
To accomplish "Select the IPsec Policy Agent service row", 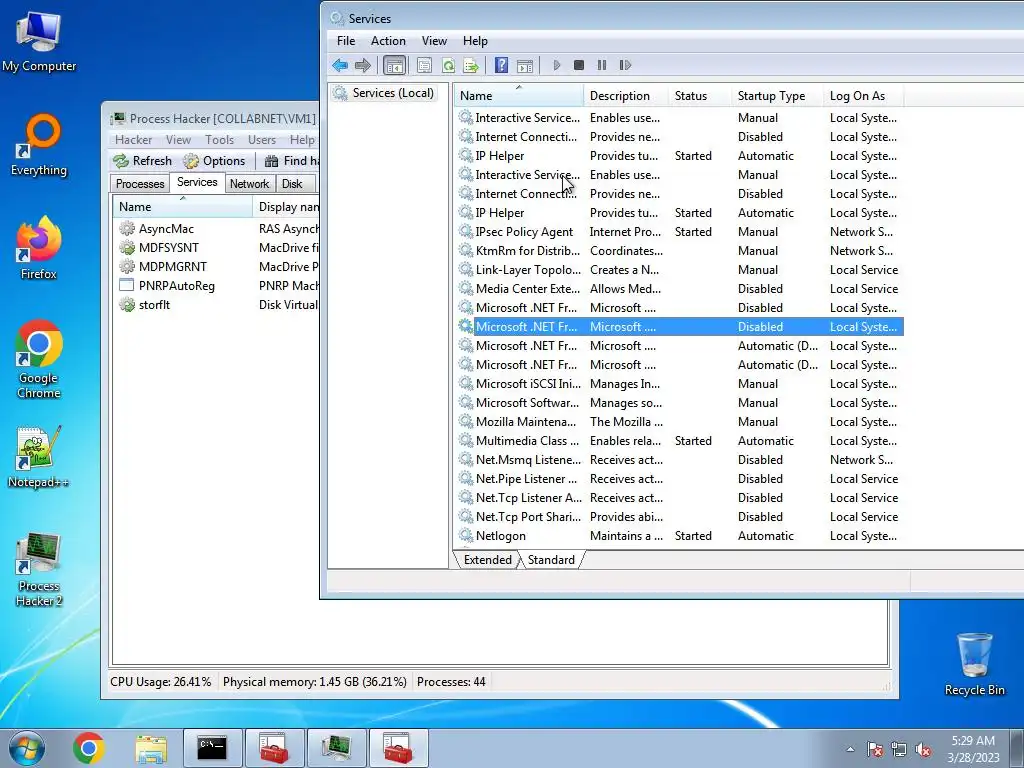I will click(x=679, y=232).
